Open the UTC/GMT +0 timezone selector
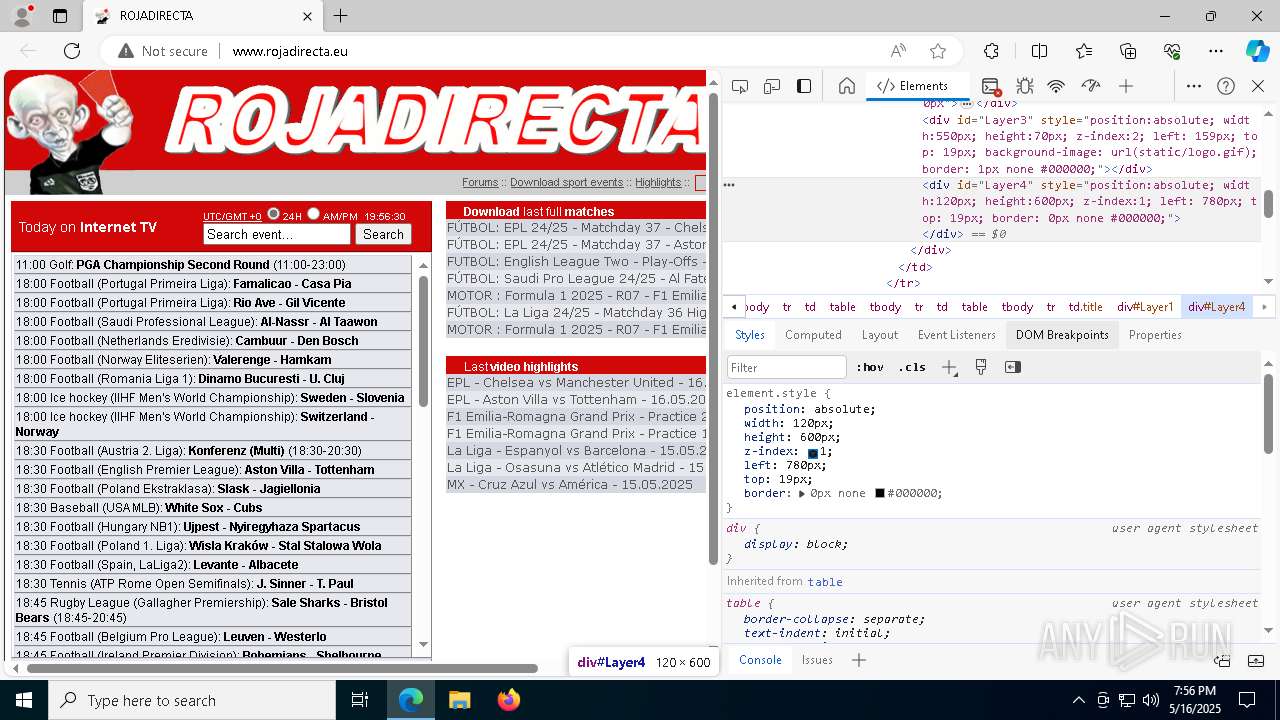The width and height of the screenshot is (1280, 720). pyautogui.click(x=232, y=216)
